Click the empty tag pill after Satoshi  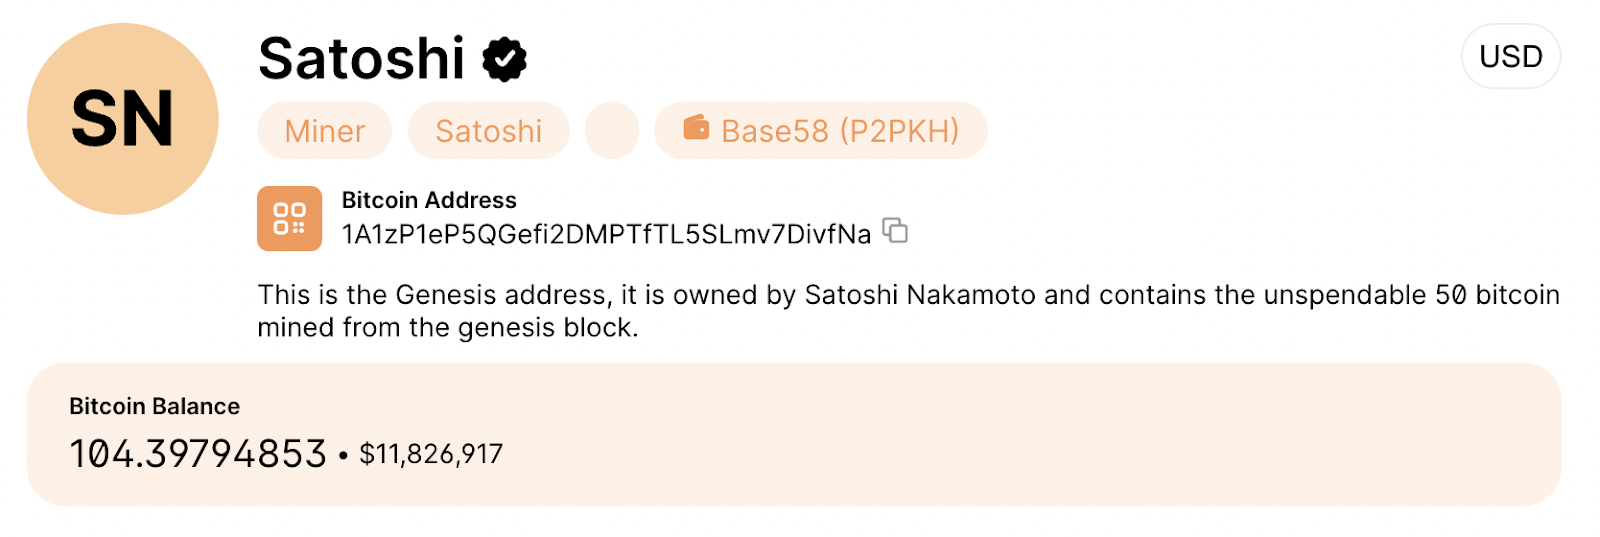point(611,131)
